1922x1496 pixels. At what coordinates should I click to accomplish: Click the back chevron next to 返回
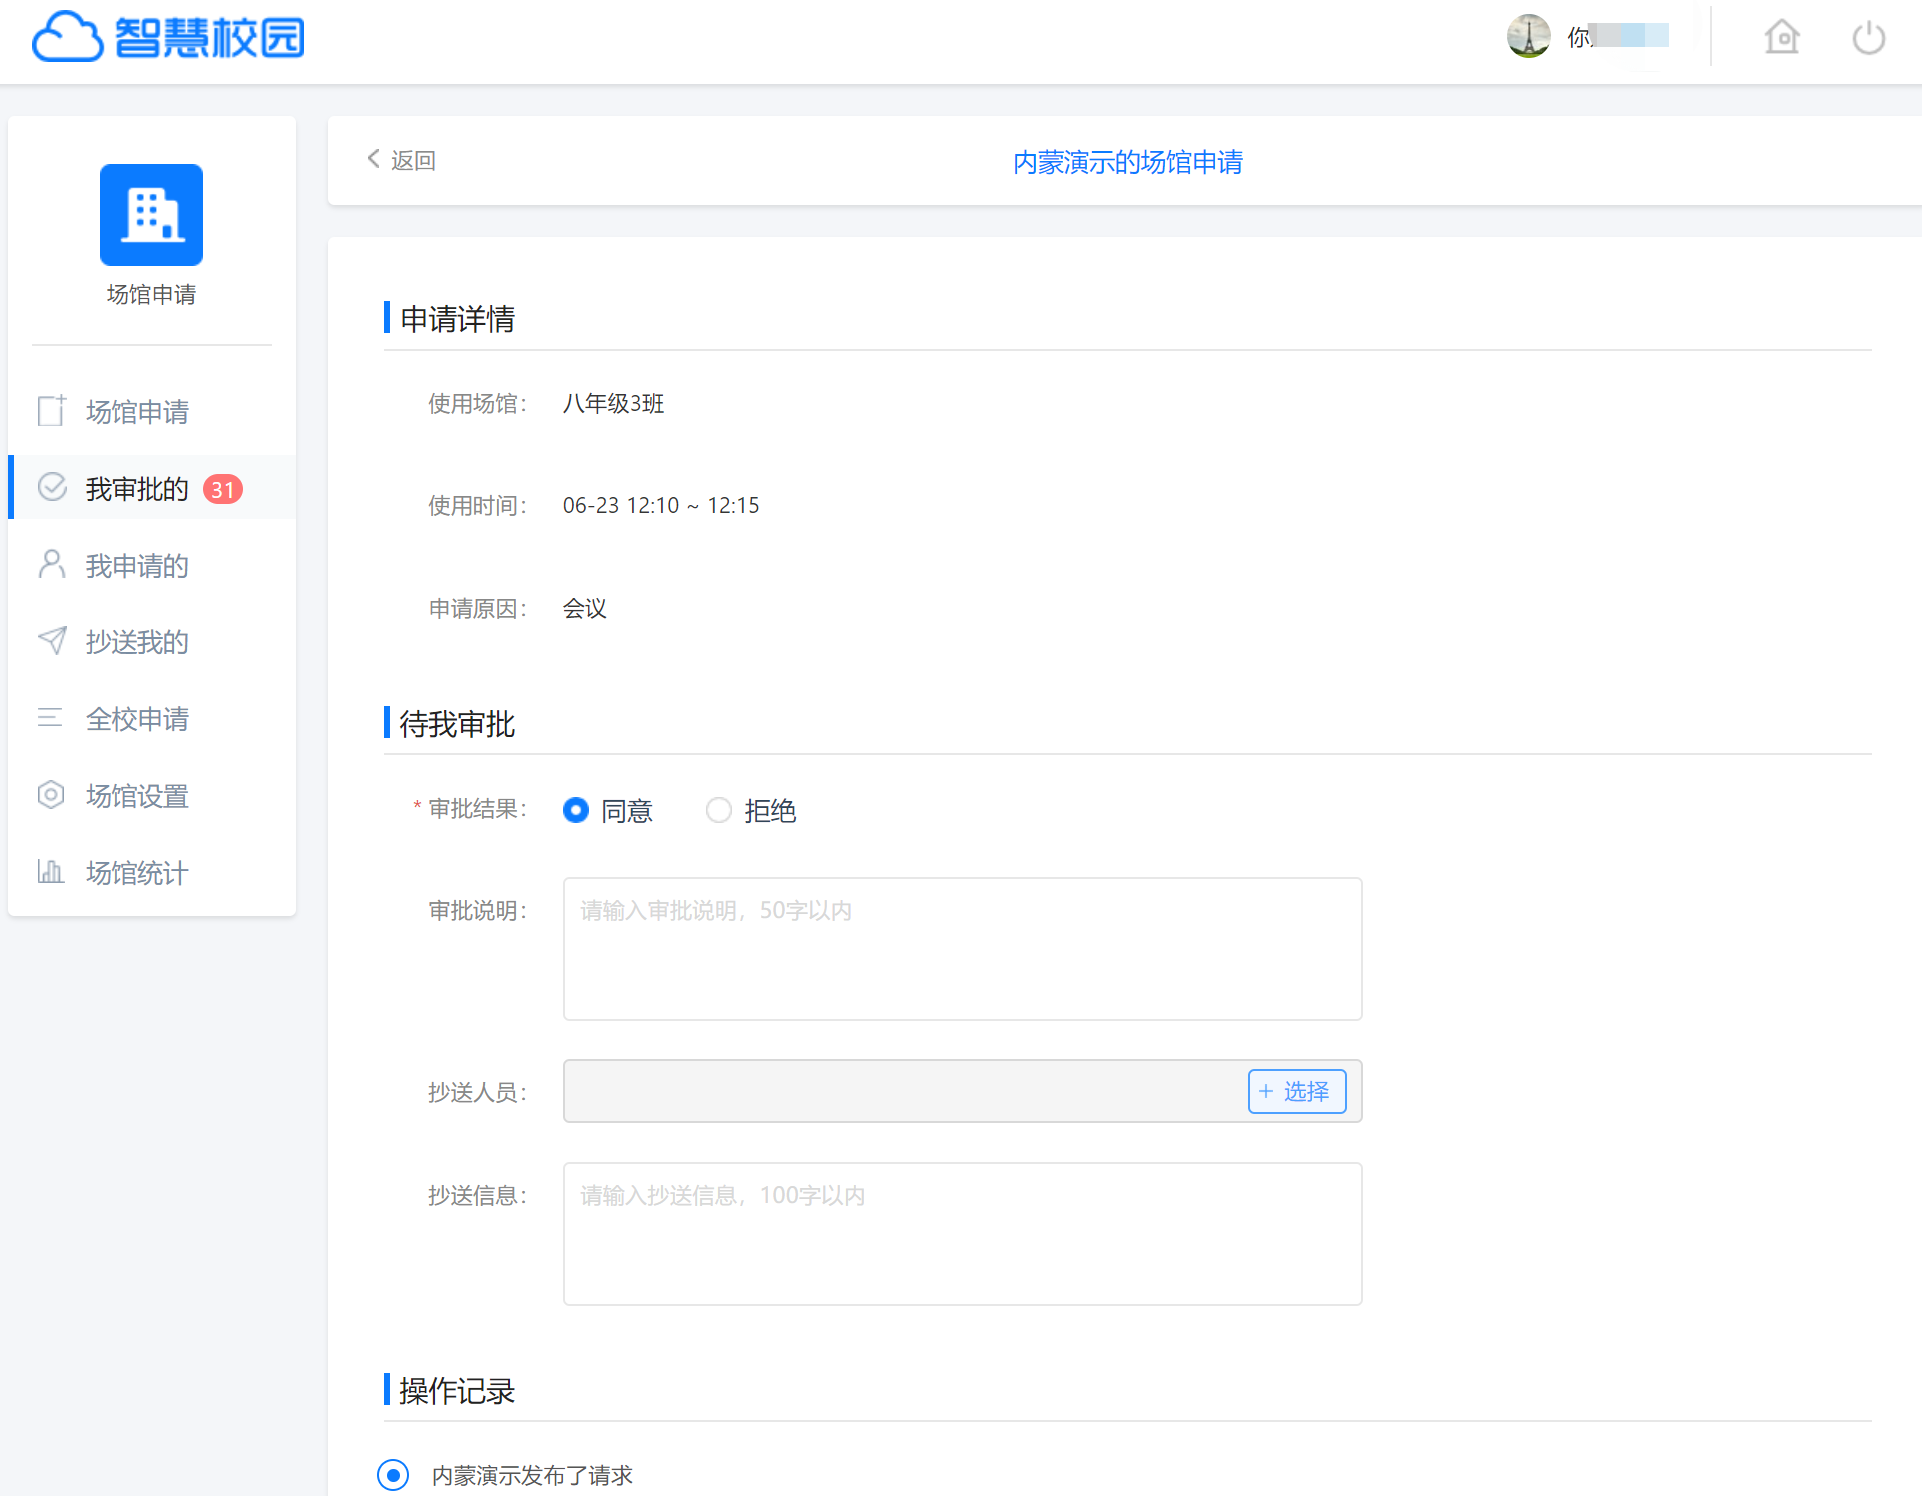tap(374, 159)
